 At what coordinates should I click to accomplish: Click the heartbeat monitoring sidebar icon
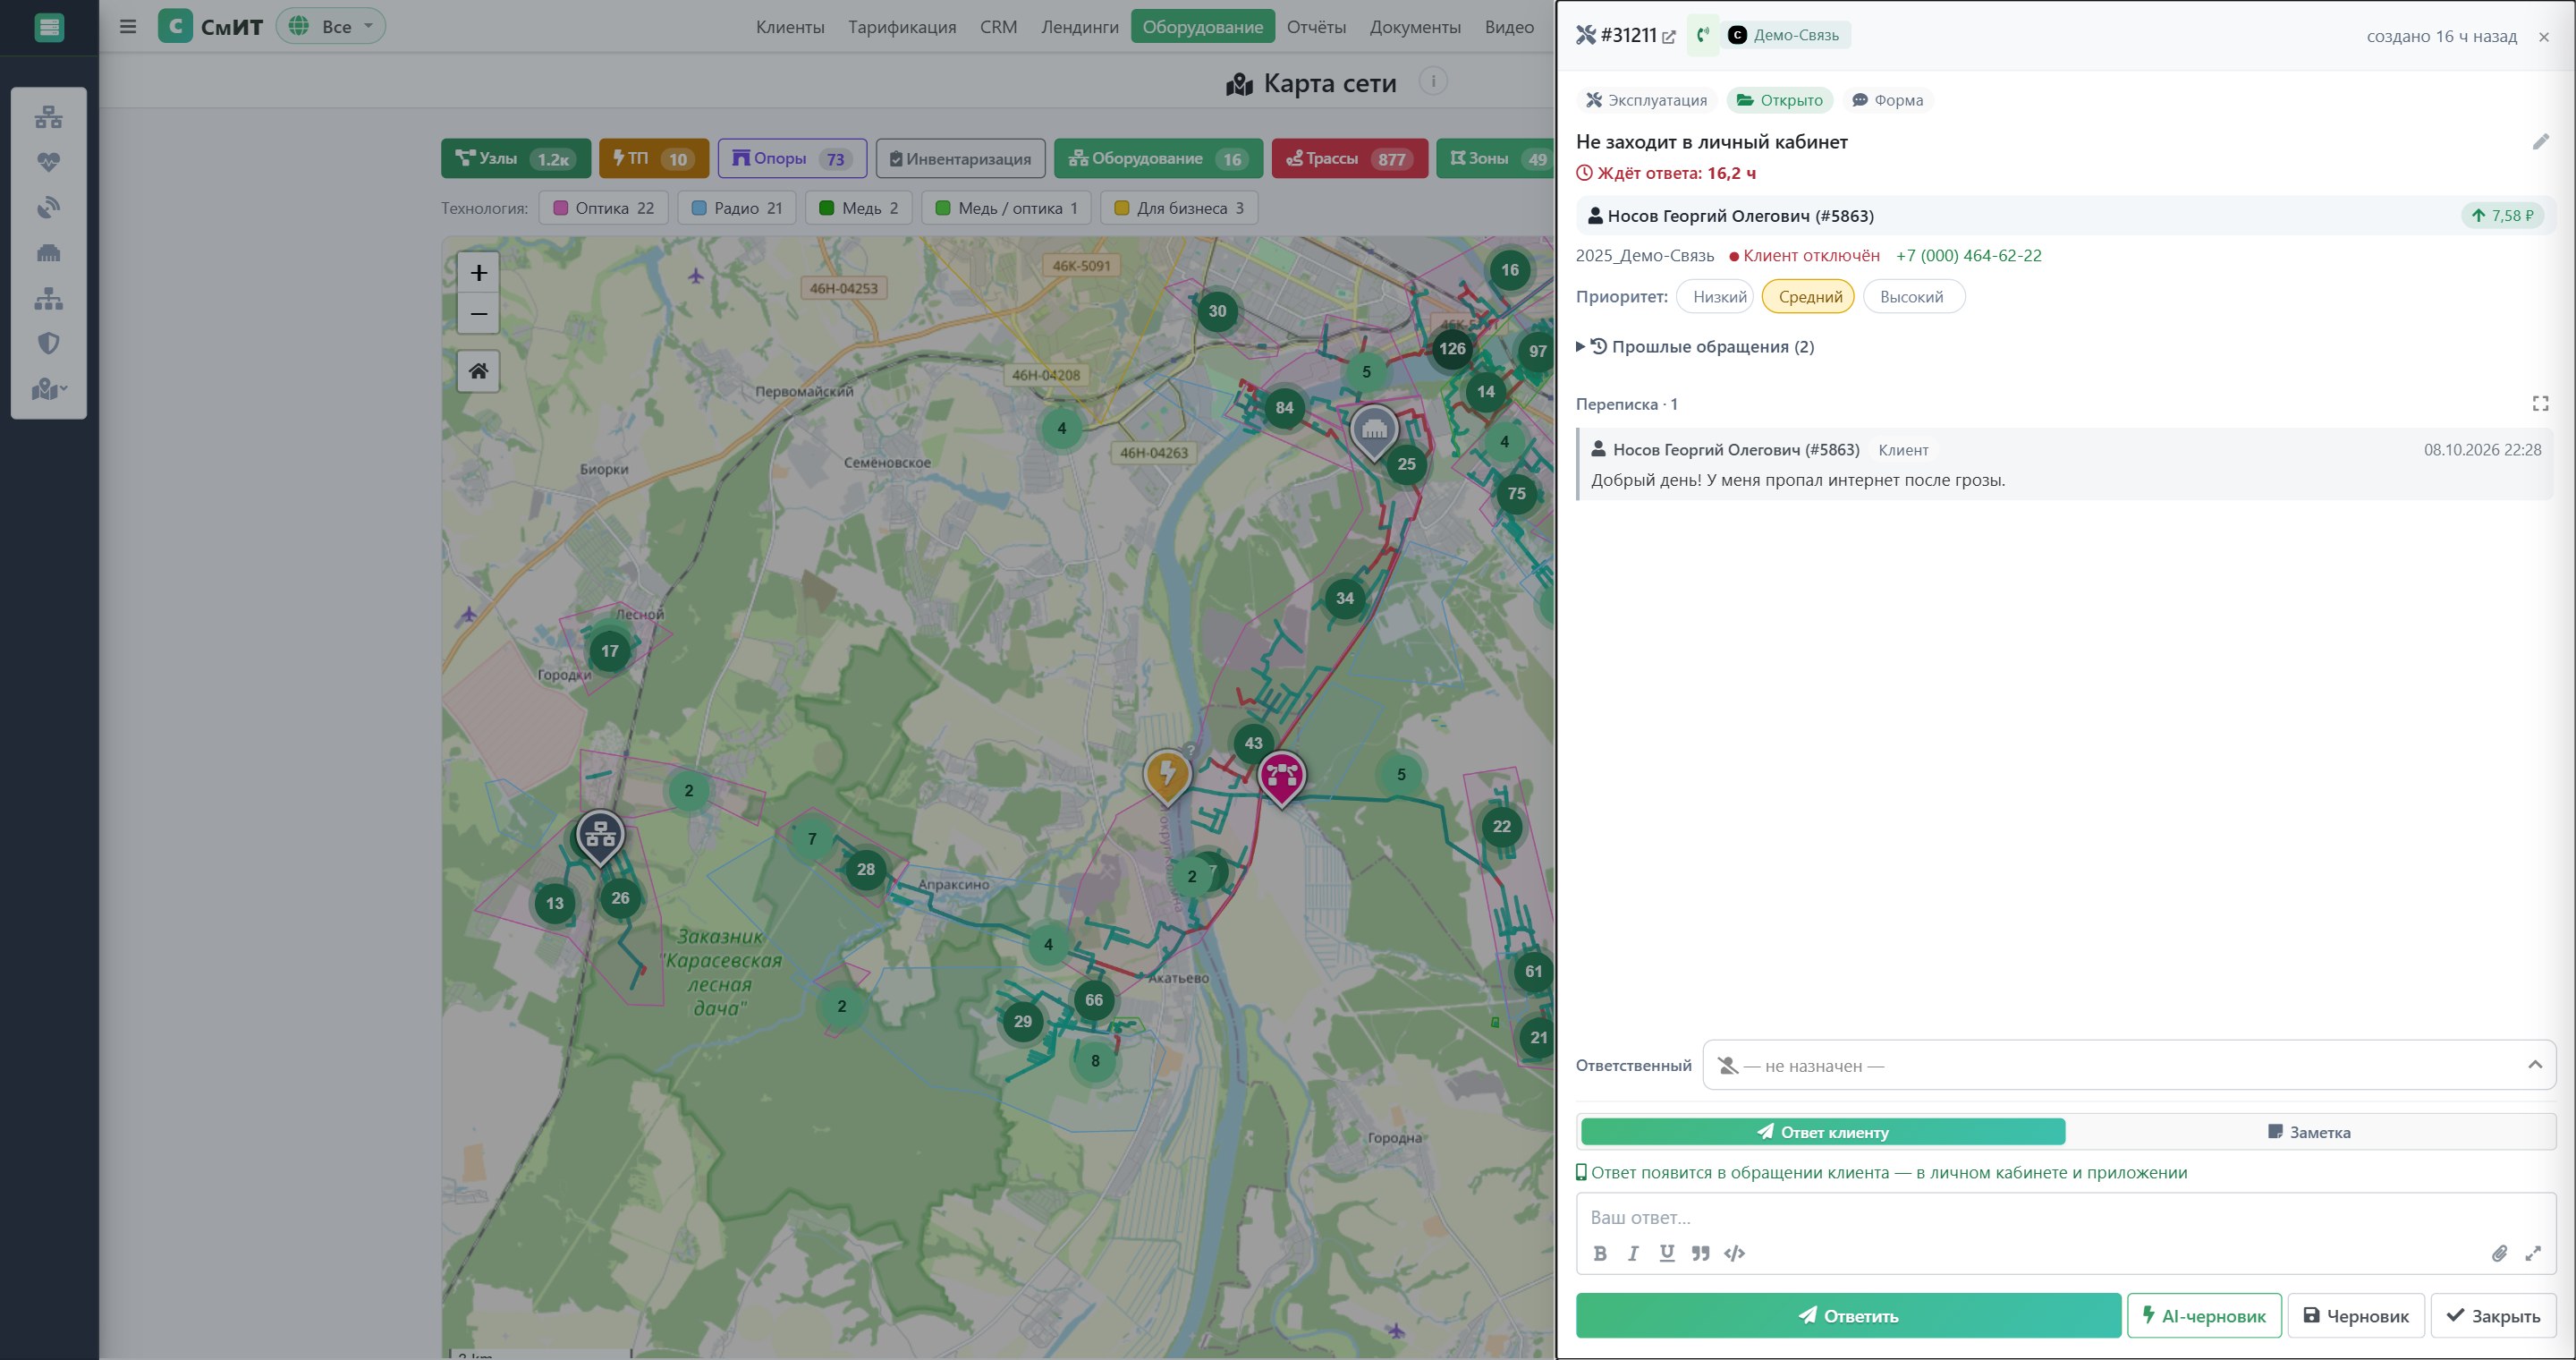pyautogui.click(x=48, y=162)
